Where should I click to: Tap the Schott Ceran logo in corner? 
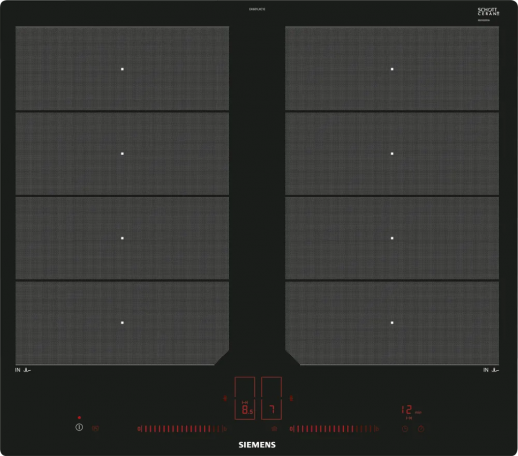(x=488, y=12)
